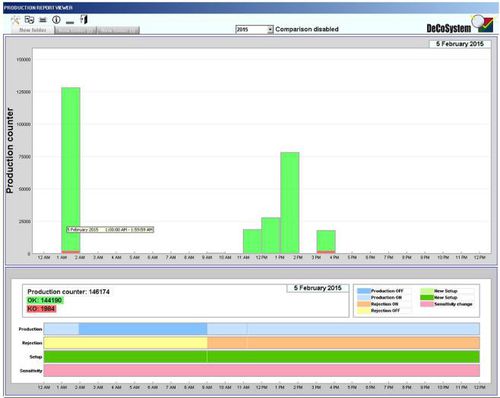
Task: Click the dark green New Setup legend swatch
Action: click(427, 297)
